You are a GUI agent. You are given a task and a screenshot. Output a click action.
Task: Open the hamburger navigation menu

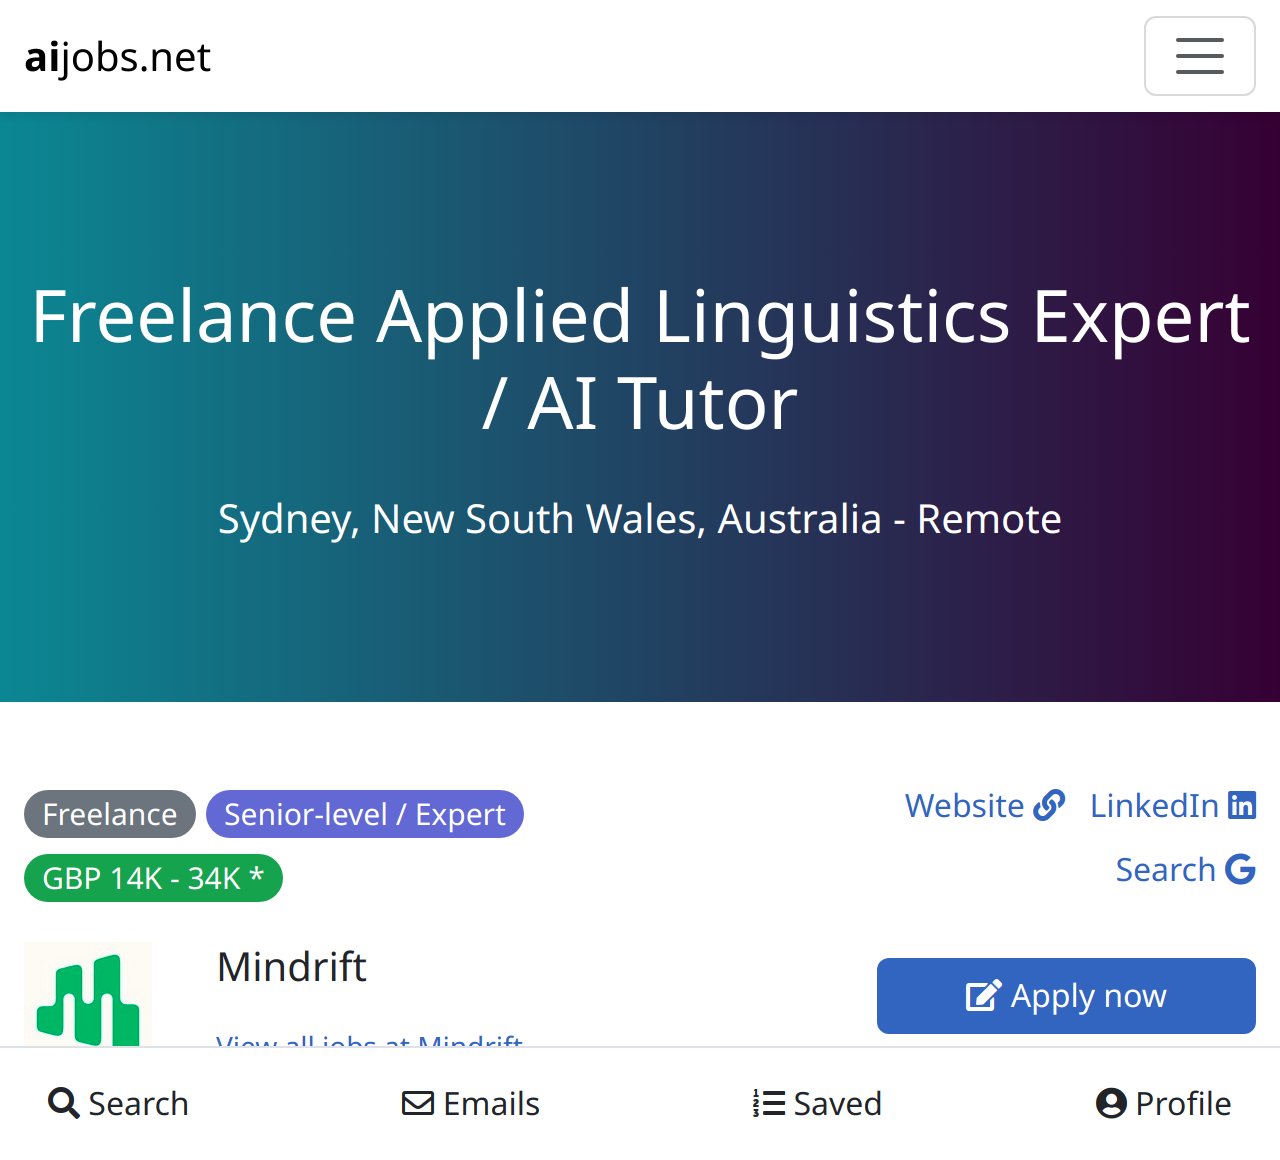[x=1199, y=56]
